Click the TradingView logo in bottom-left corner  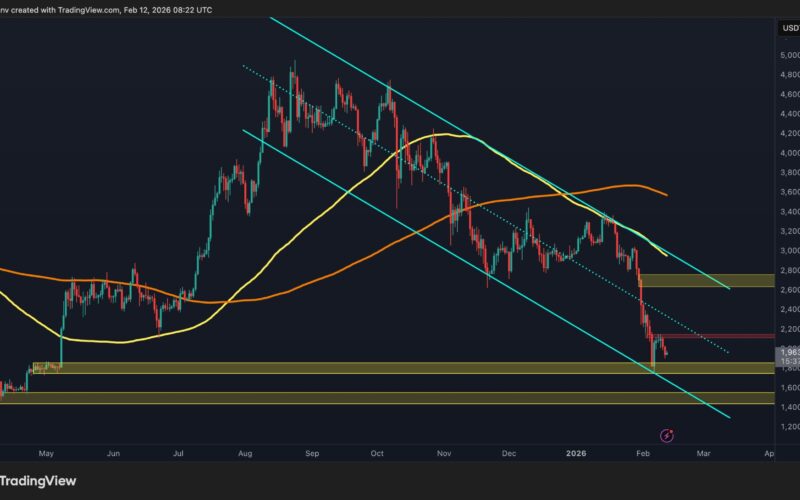tap(40, 479)
